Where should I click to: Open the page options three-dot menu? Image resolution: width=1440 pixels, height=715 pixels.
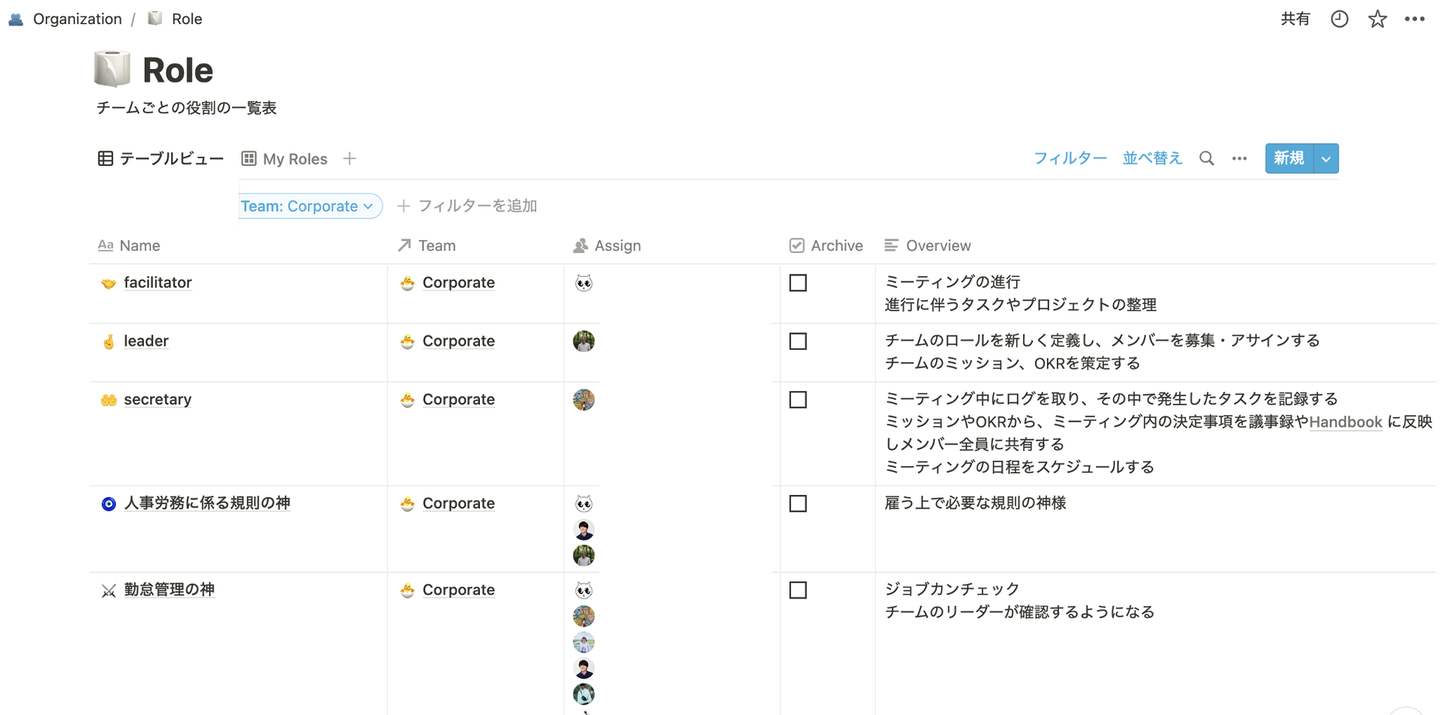1414,19
